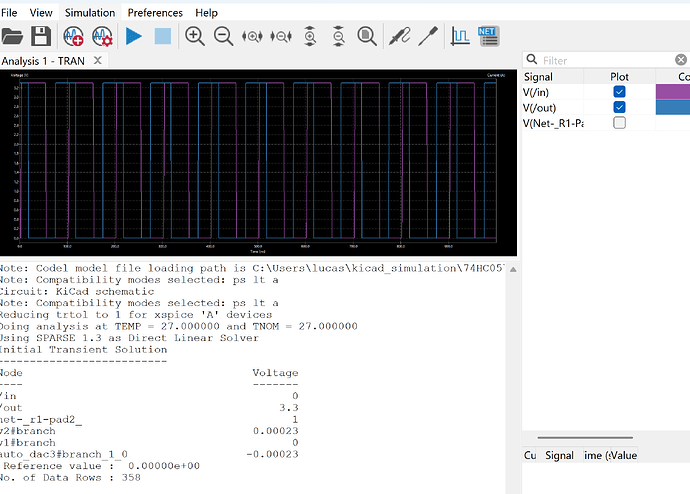Image resolution: width=690 pixels, height=494 pixels.
Task: Click inside the waveform plot area
Action: (258, 161)
